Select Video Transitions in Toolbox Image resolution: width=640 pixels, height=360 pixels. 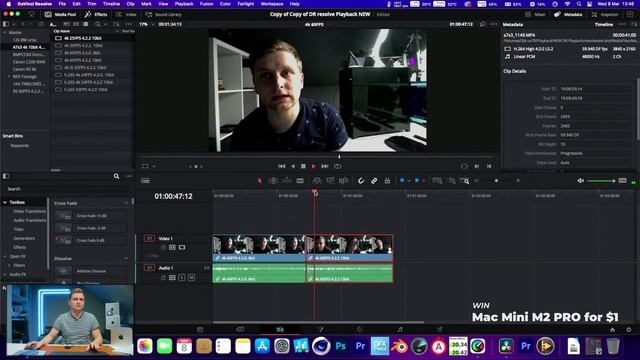pyautogui.click(x=29, y=211)
